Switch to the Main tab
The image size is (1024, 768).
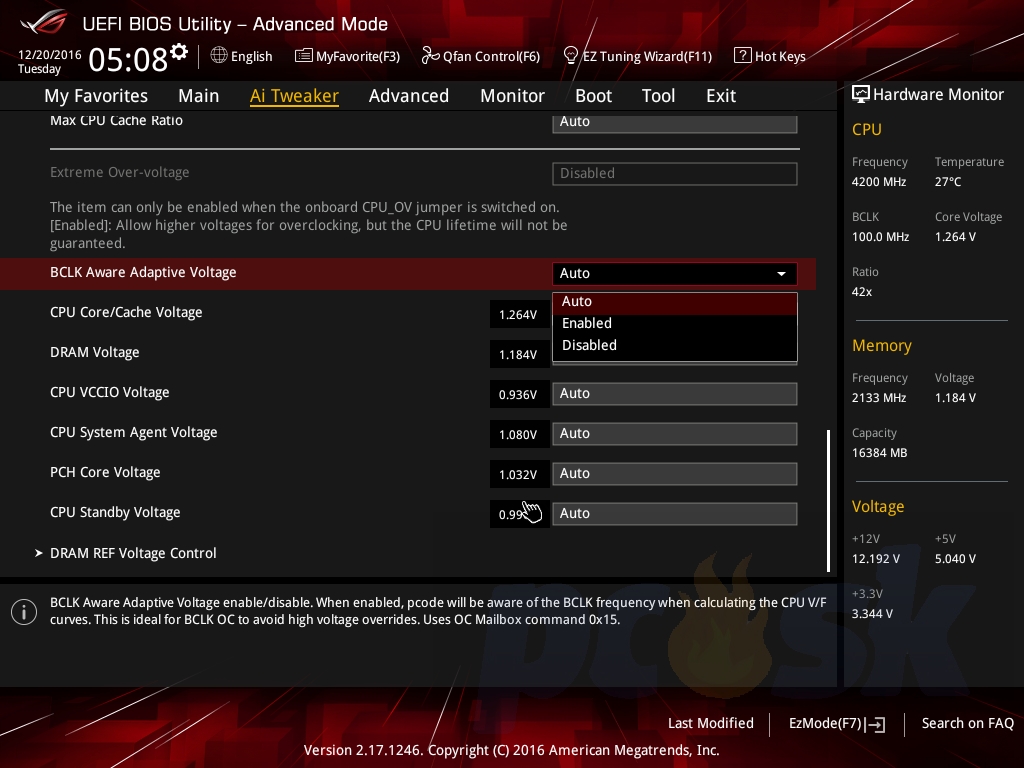199,96
